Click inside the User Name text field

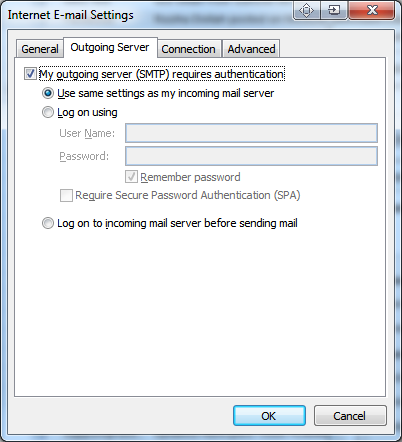(251, 133)
